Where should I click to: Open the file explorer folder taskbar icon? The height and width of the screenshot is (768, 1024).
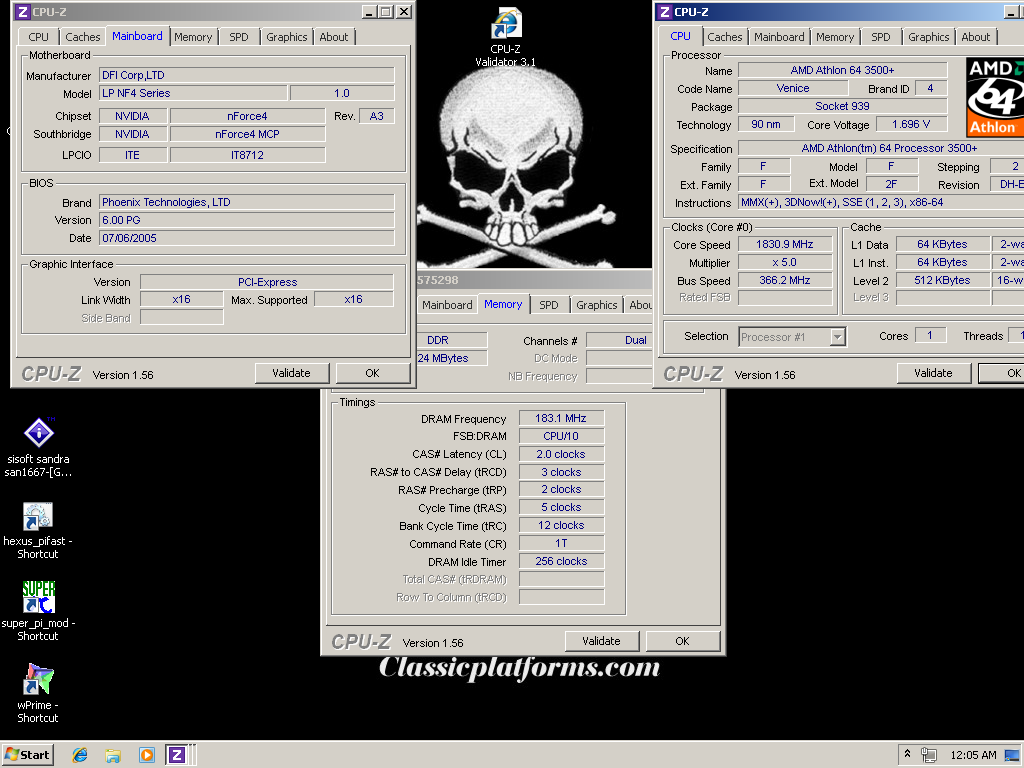113,756
